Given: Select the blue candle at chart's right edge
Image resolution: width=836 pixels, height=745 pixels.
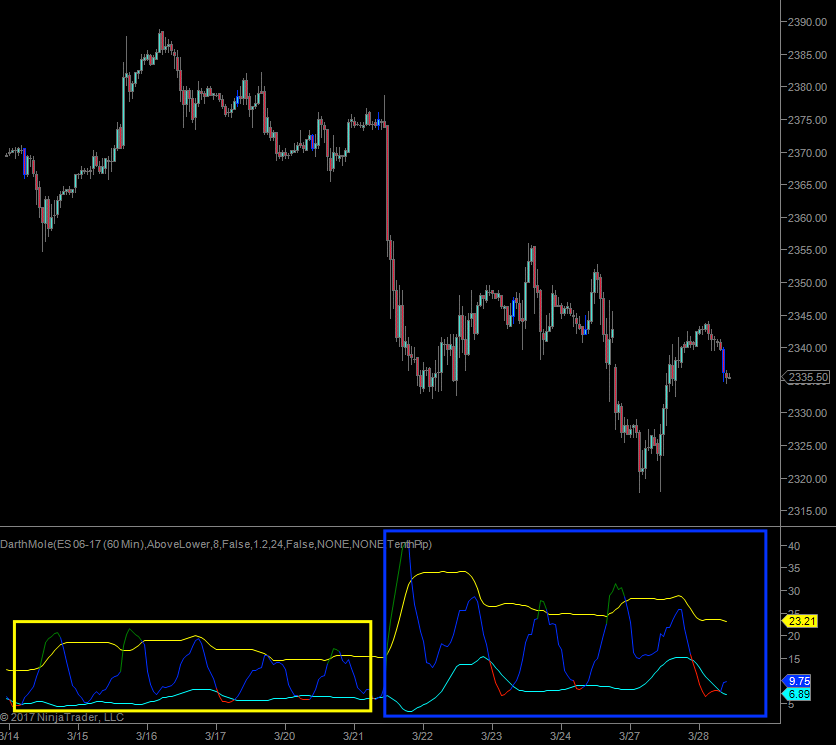Looking at the screenshot, I should click(x=723, y=361).
